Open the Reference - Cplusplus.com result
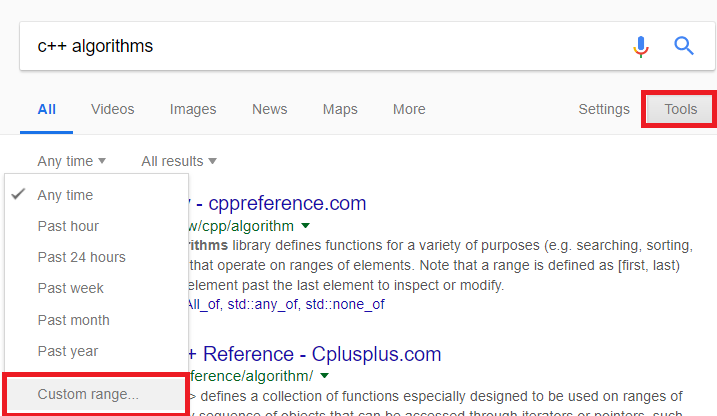 [x=315, y=354]
